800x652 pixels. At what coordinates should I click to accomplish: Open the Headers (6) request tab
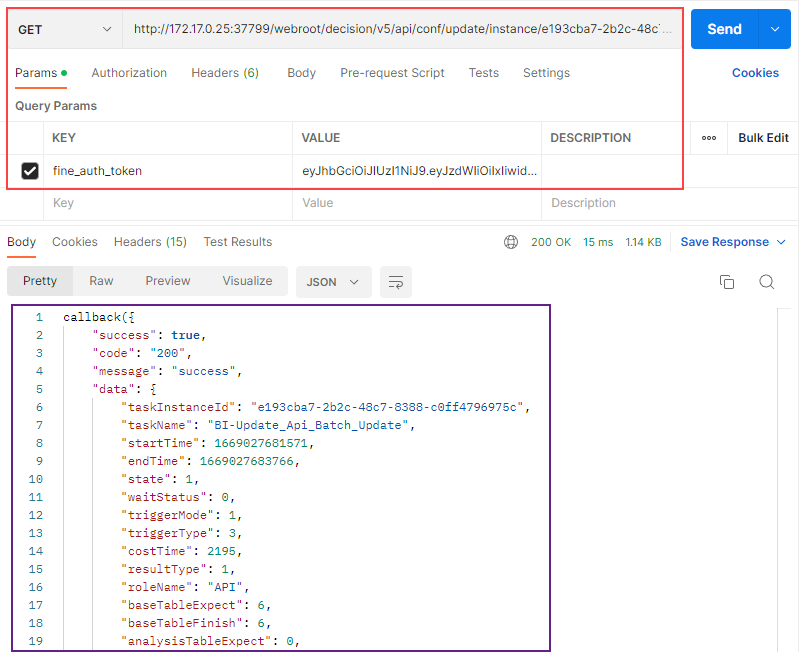point(225,73)
